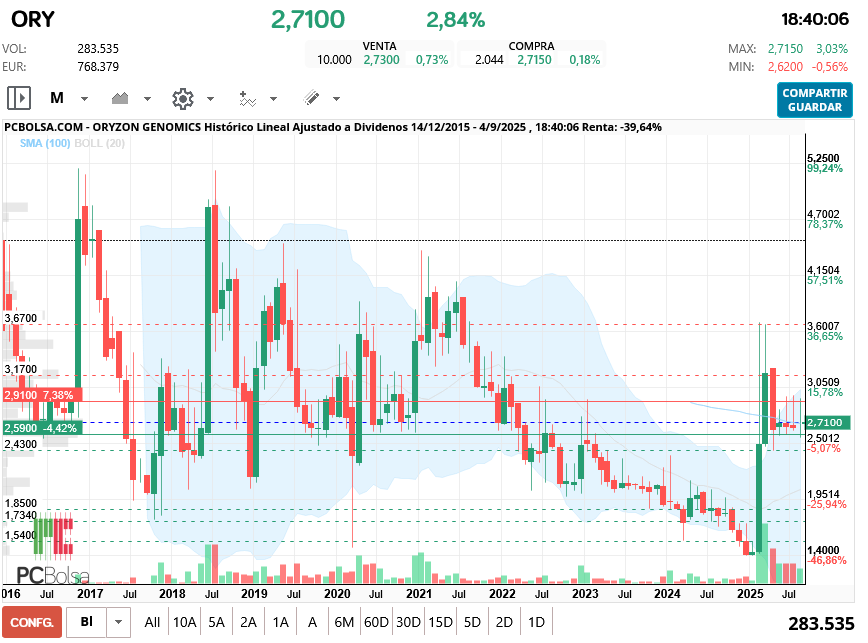The image size is (868, 643).
Task: Select the 5D time range
Action: [472, 623]
